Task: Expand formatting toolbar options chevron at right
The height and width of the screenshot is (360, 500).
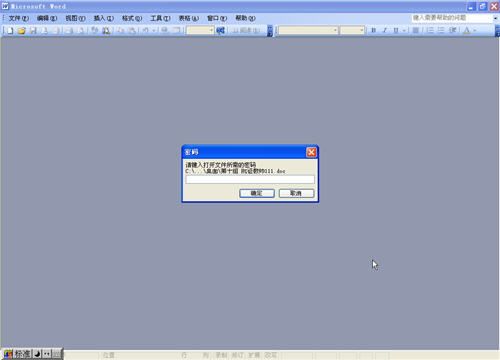Action: point(497,31)
